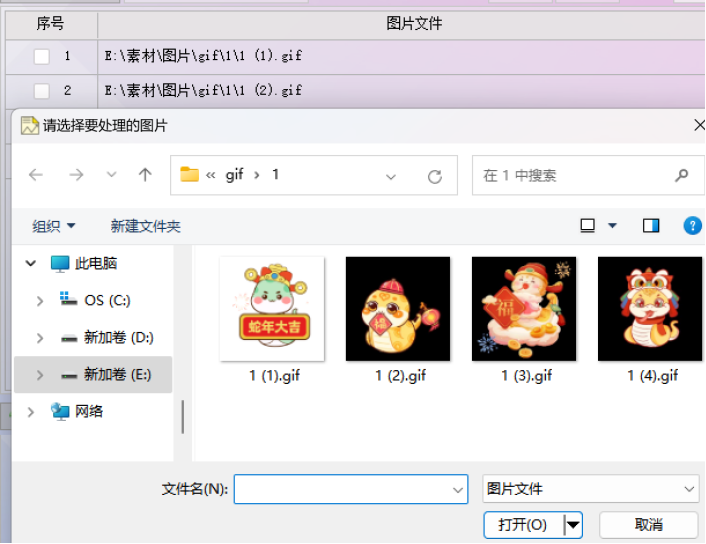Check the box for row 1

point(42,56)
